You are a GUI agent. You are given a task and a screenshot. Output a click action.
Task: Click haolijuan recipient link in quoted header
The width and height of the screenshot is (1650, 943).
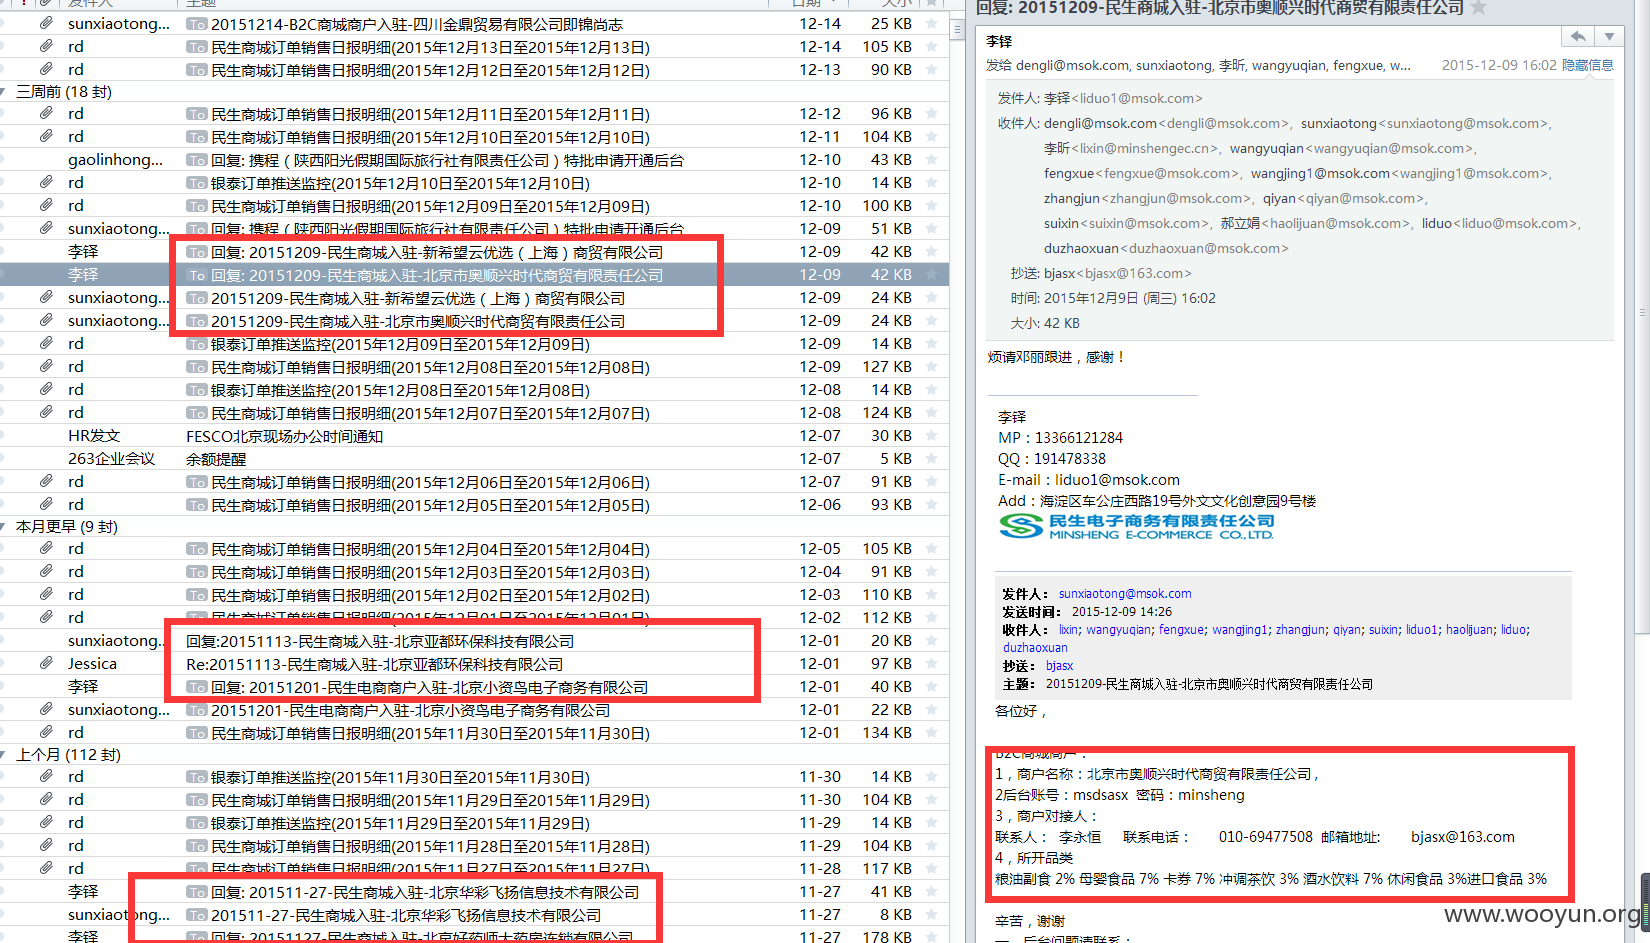pos(1469,630)
